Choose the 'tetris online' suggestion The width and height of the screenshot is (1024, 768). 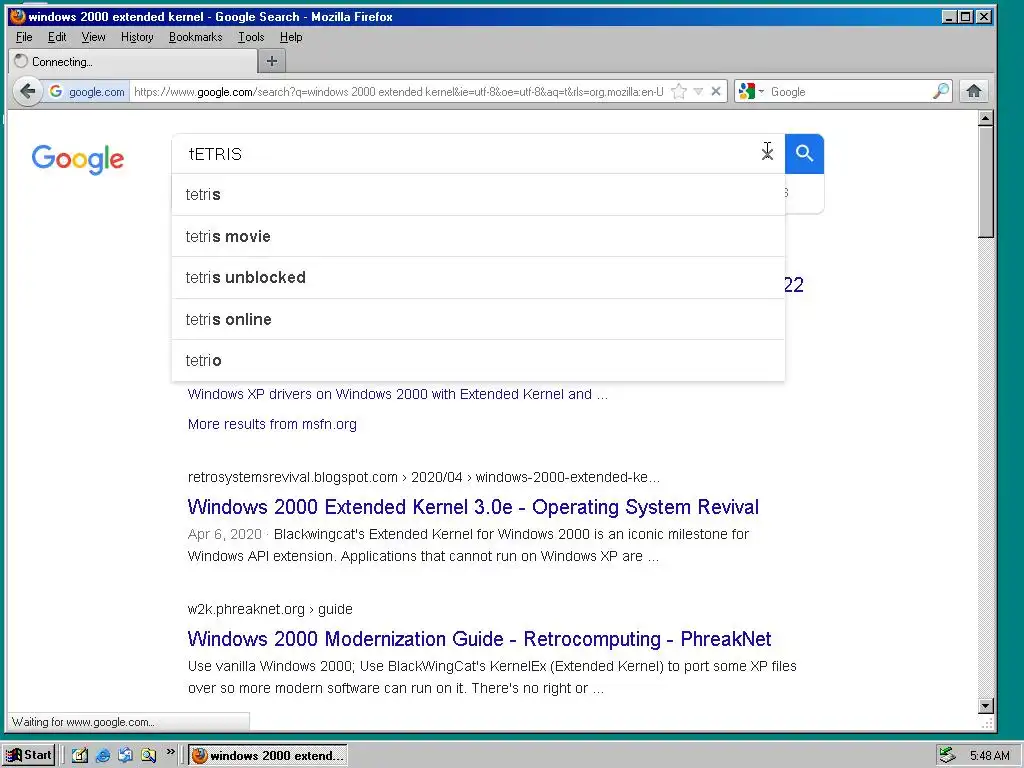[x=478, y=319]
